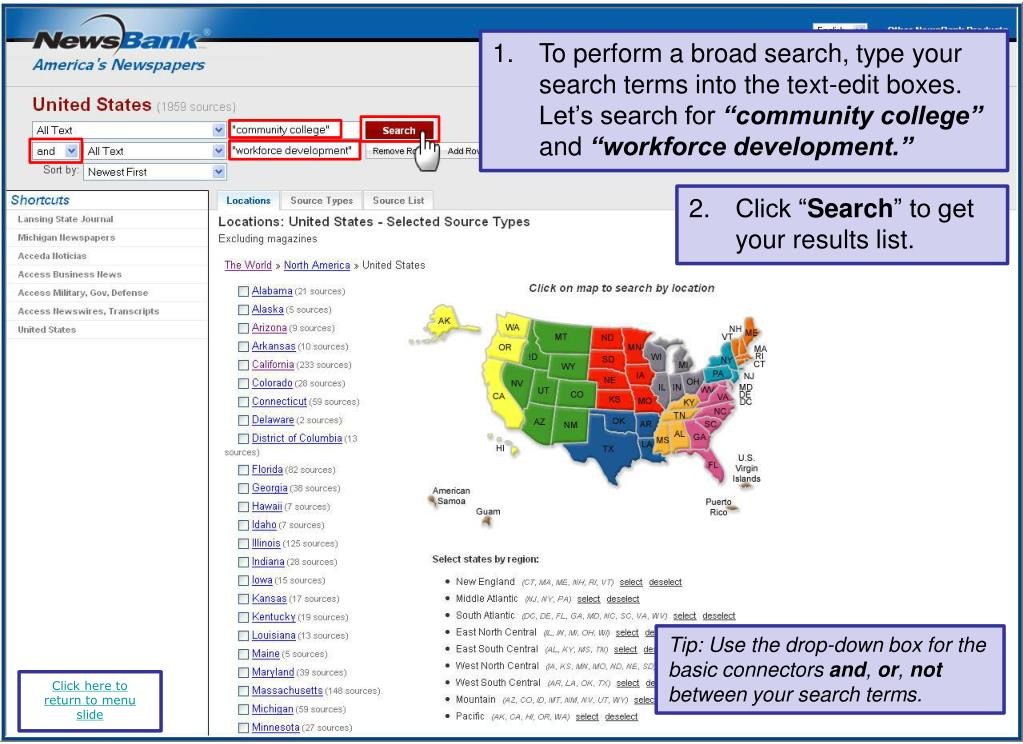This screenshot has height=744, width=1023.
Task: Open the Michigan Newspapers shortcut
Action: coord(66,238)
